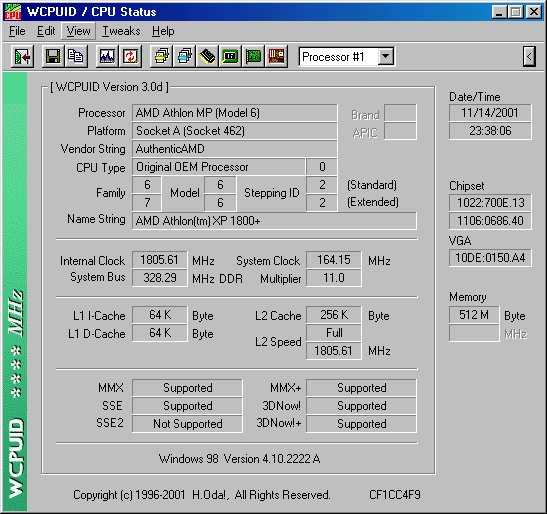Click the Exit door icon in toolbar
The height and width of the screenshot is (514, 547).
pos(22,56)
